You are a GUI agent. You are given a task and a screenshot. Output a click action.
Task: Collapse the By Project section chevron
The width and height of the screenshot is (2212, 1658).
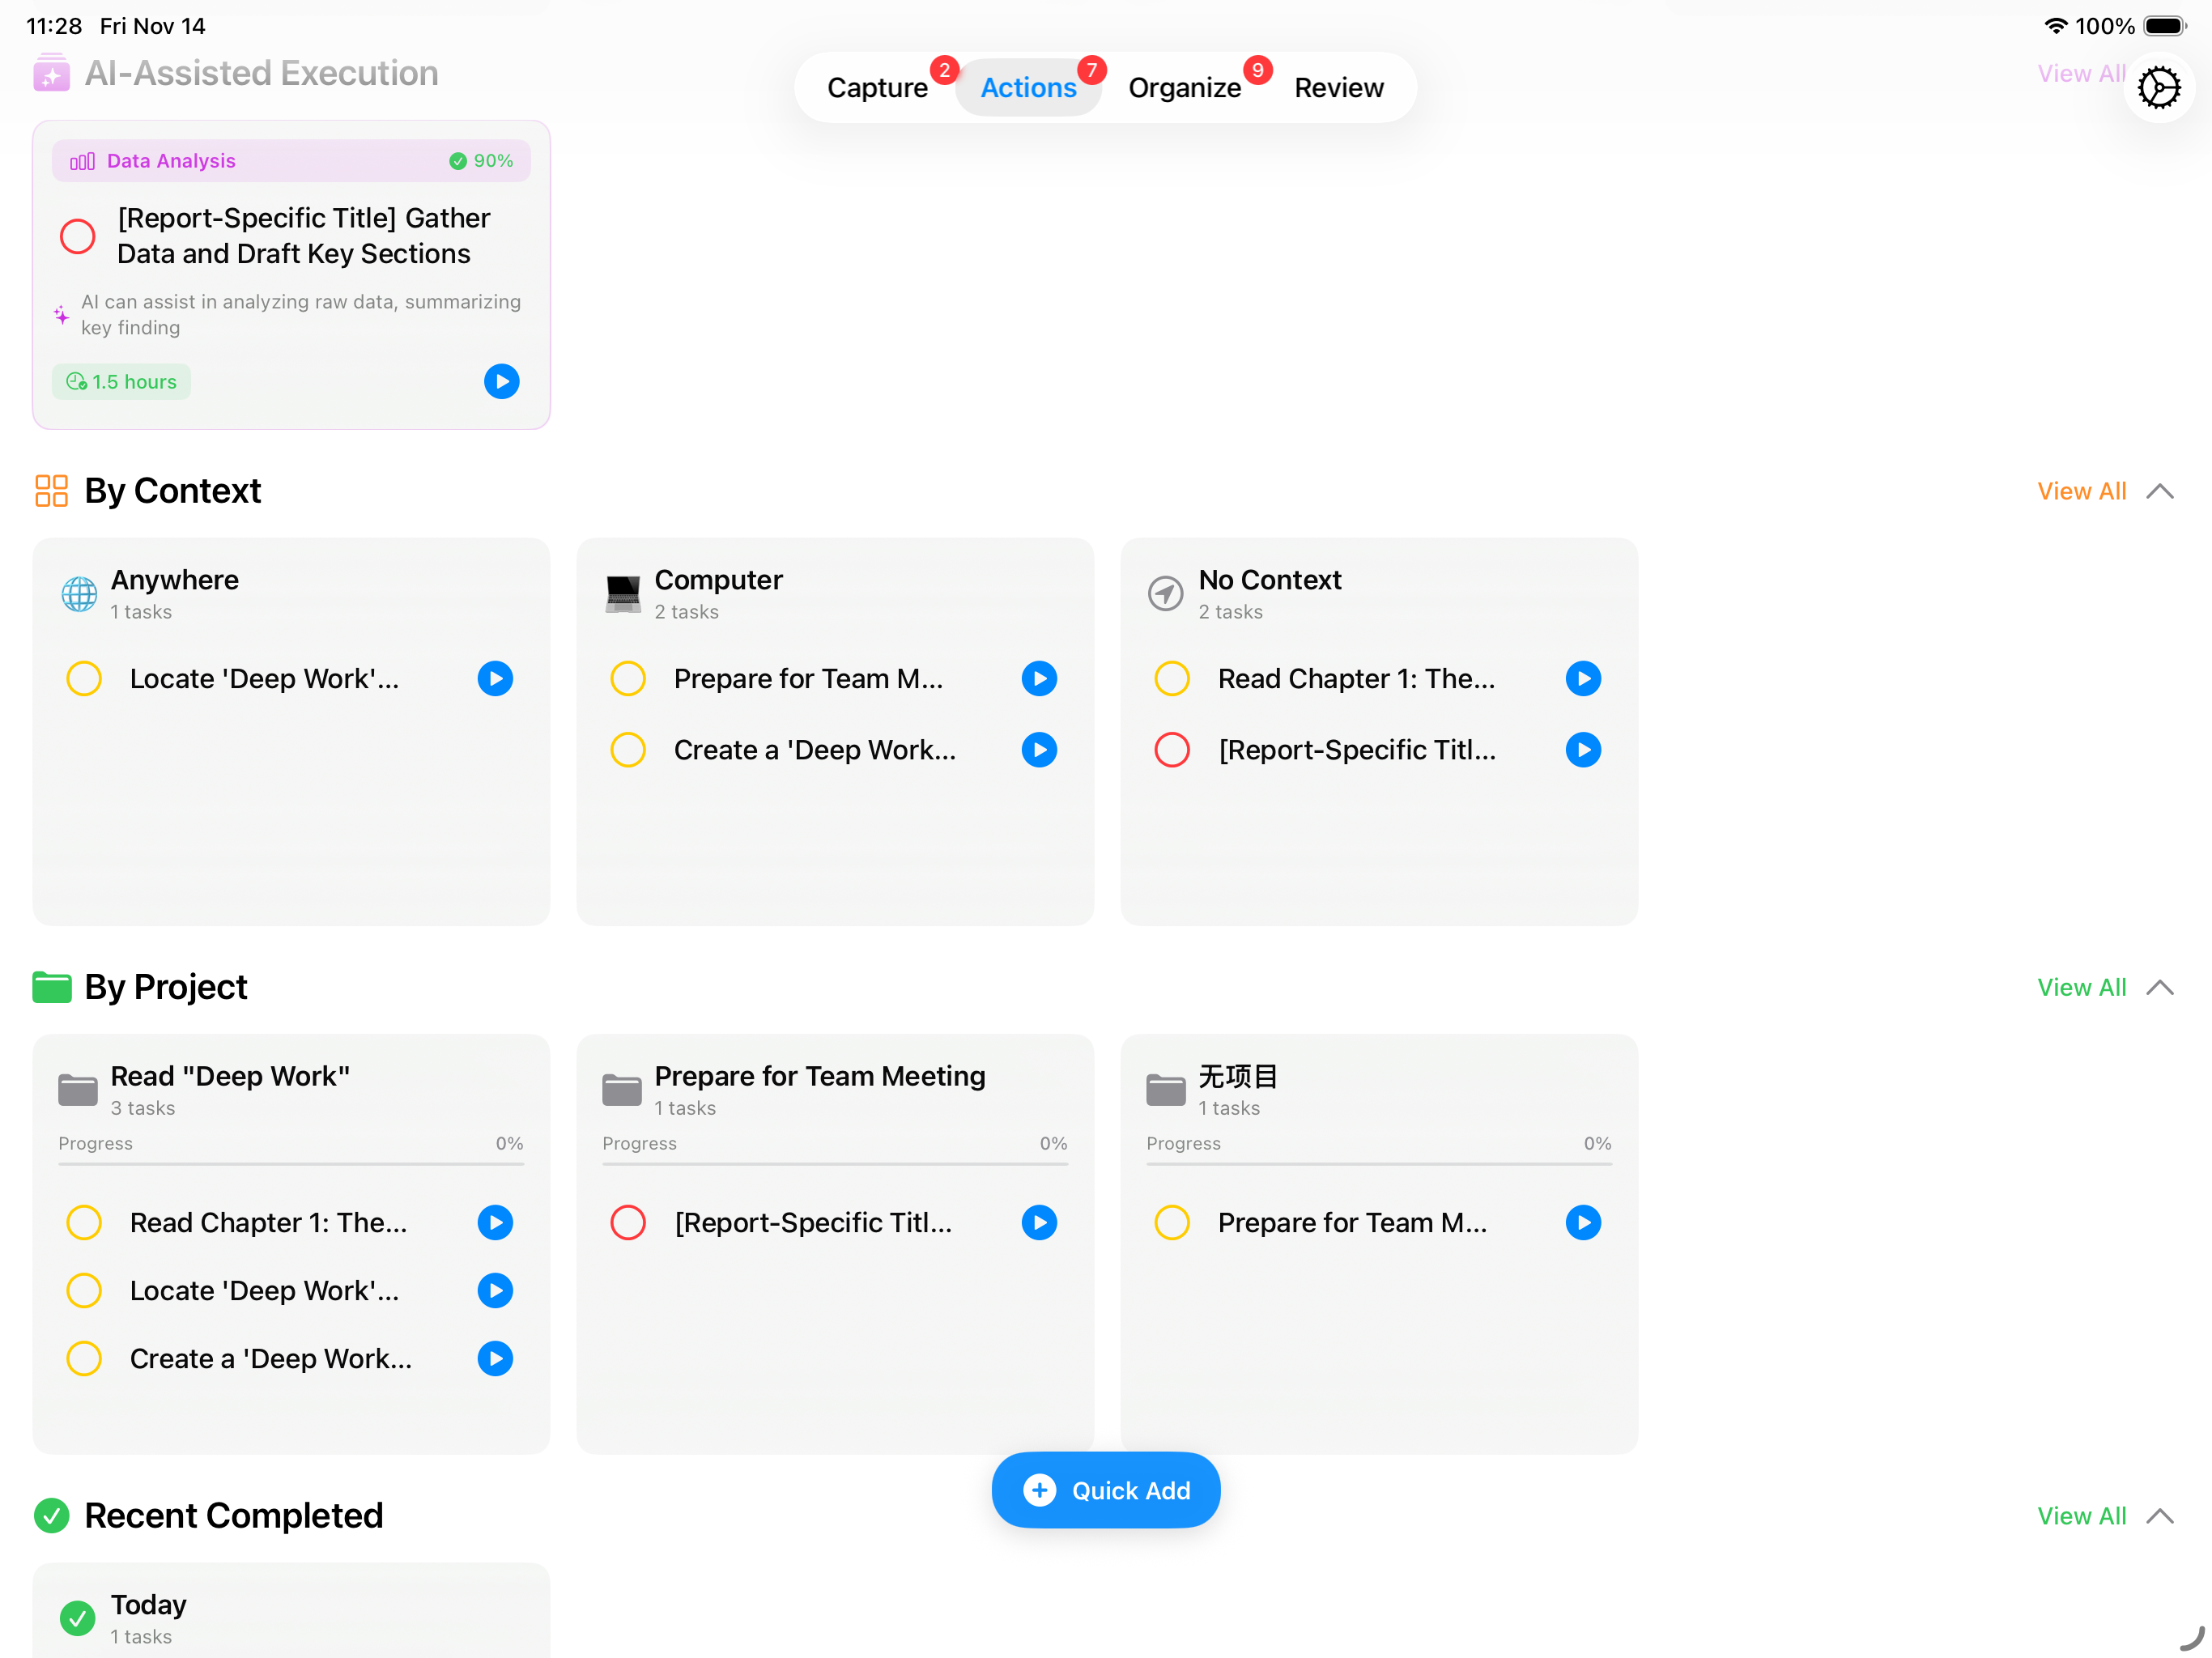point(2160,988)
